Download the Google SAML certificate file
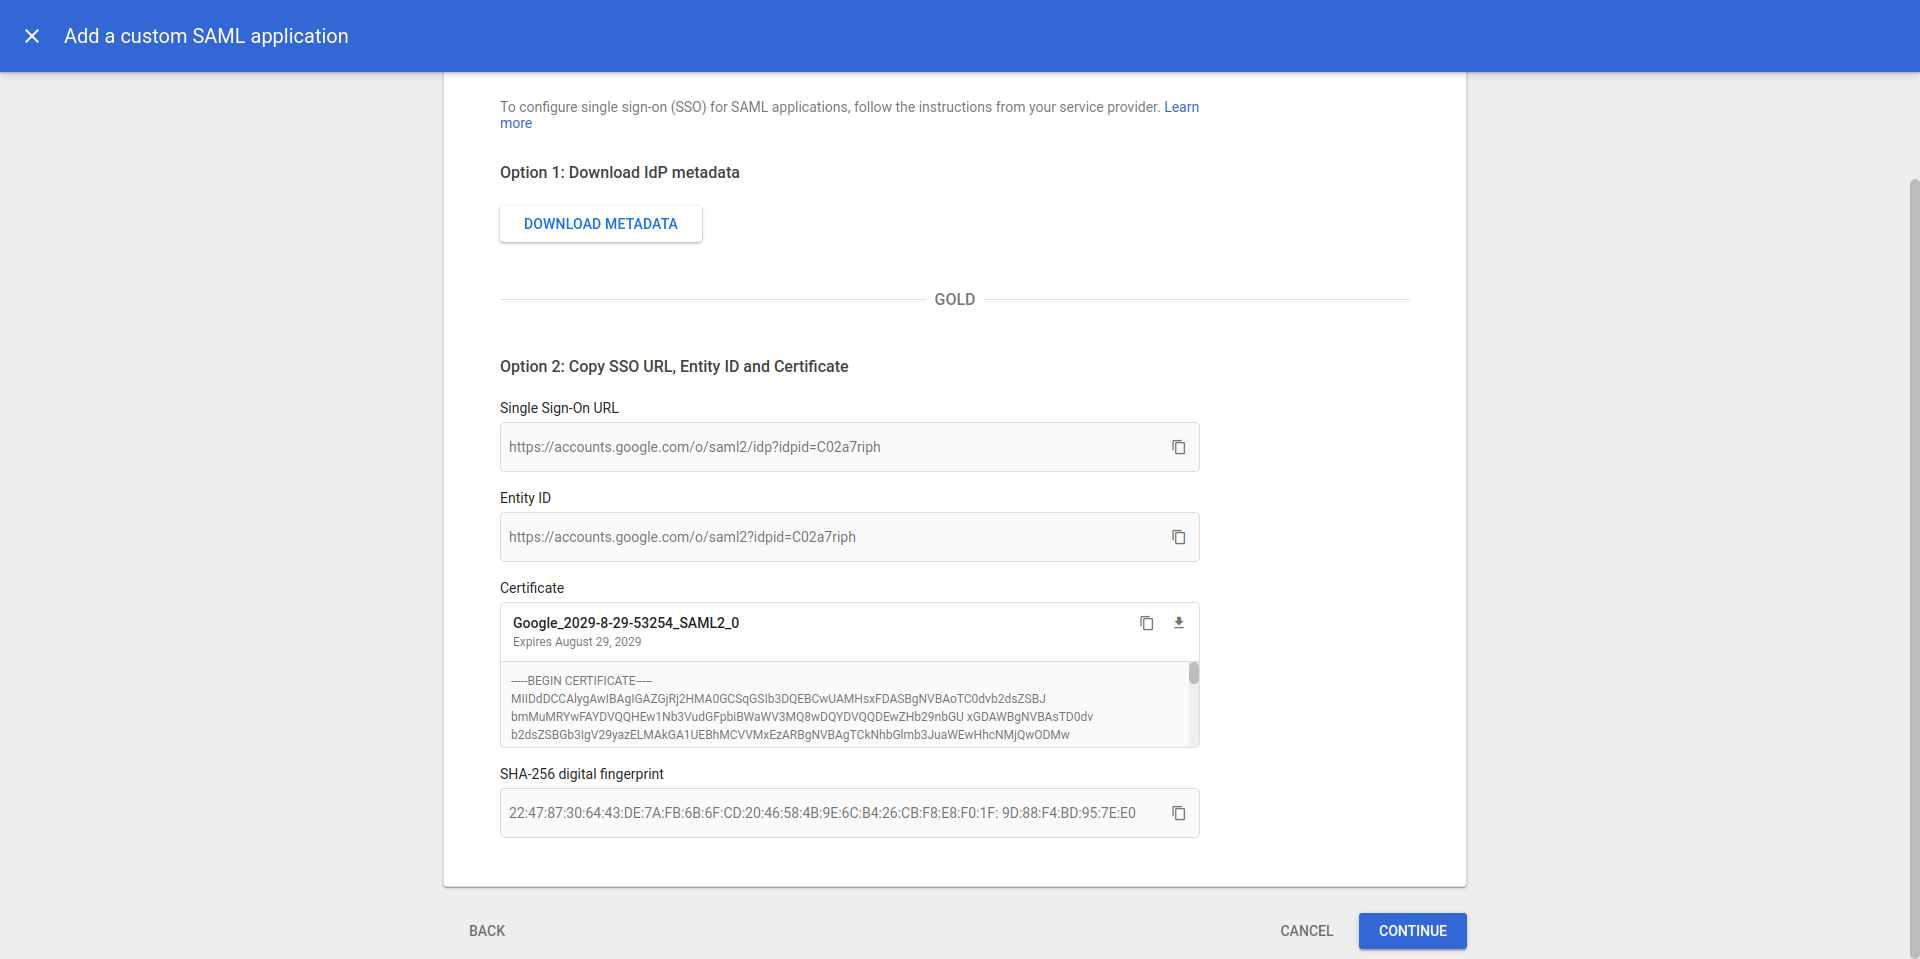1920x959 pixels. (1179, 623)
